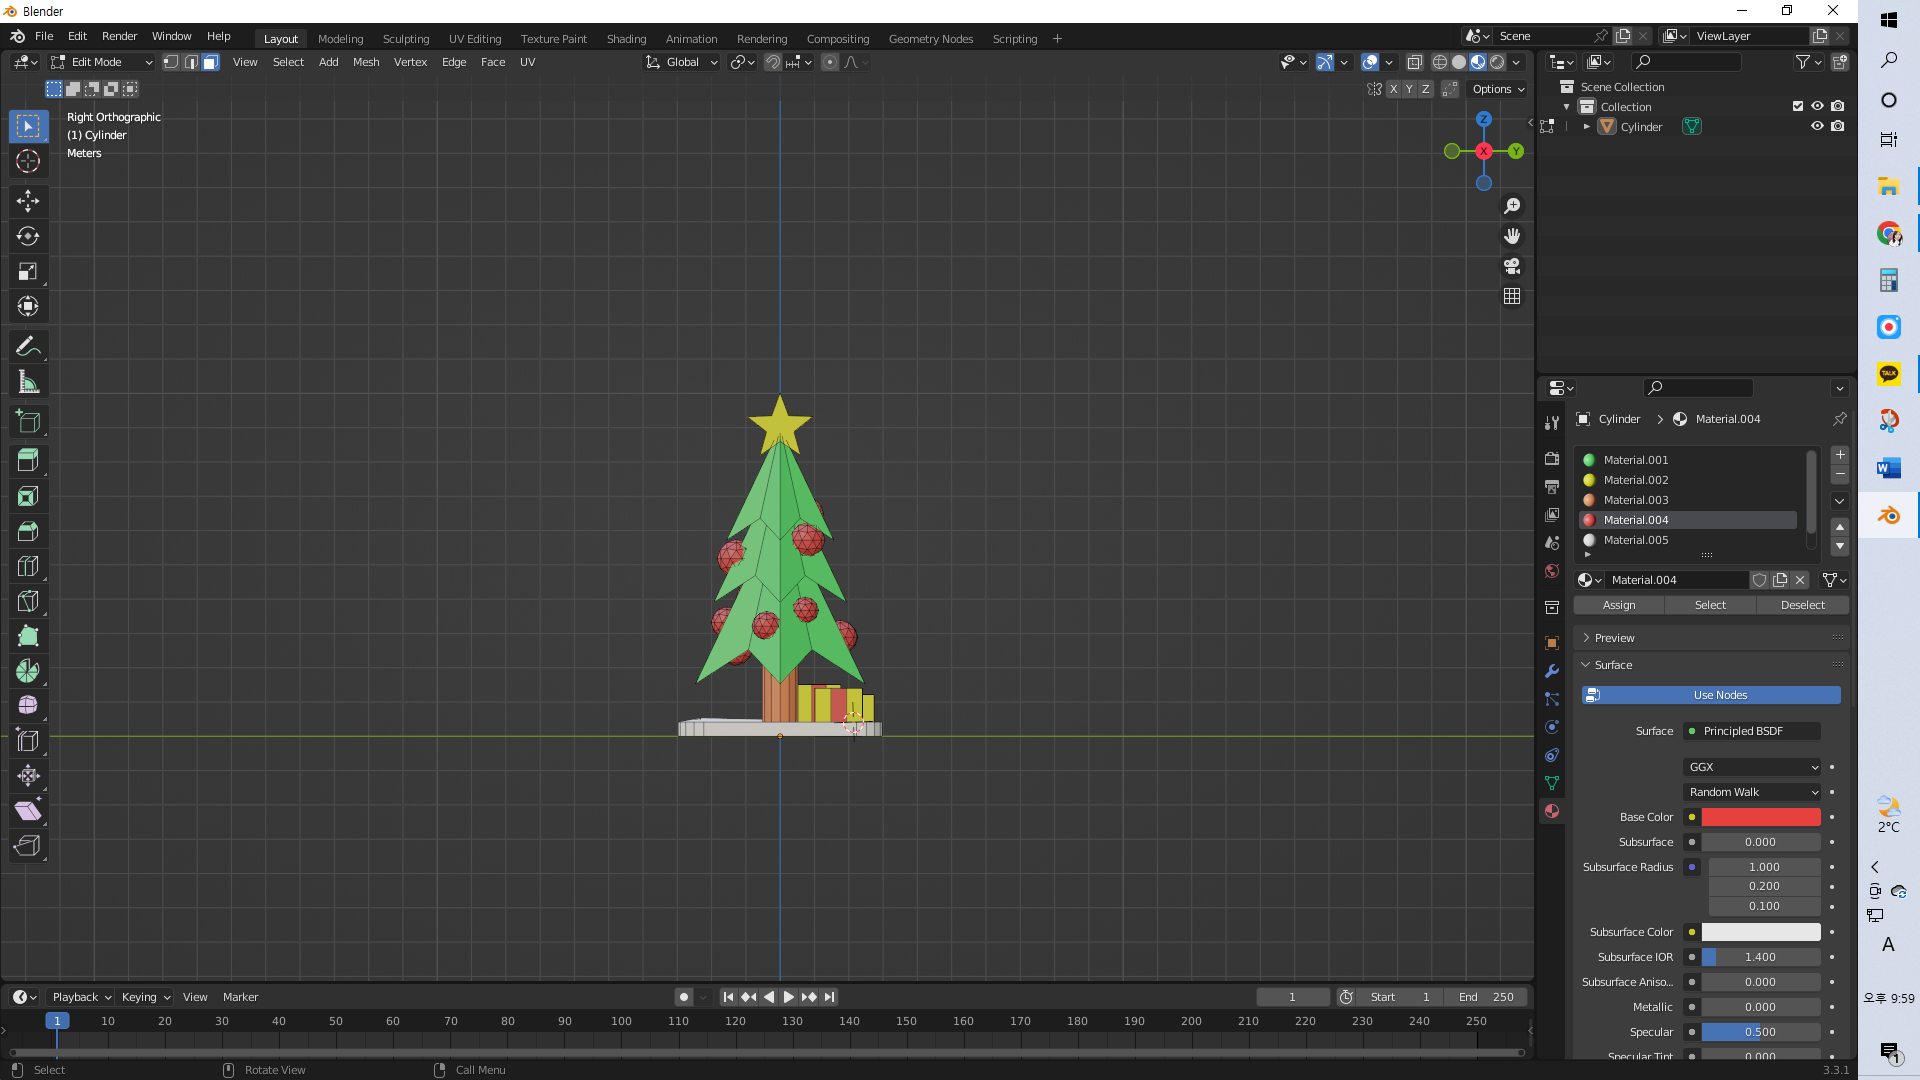Open the red Base Color swatch

(x=1760, y=817)
